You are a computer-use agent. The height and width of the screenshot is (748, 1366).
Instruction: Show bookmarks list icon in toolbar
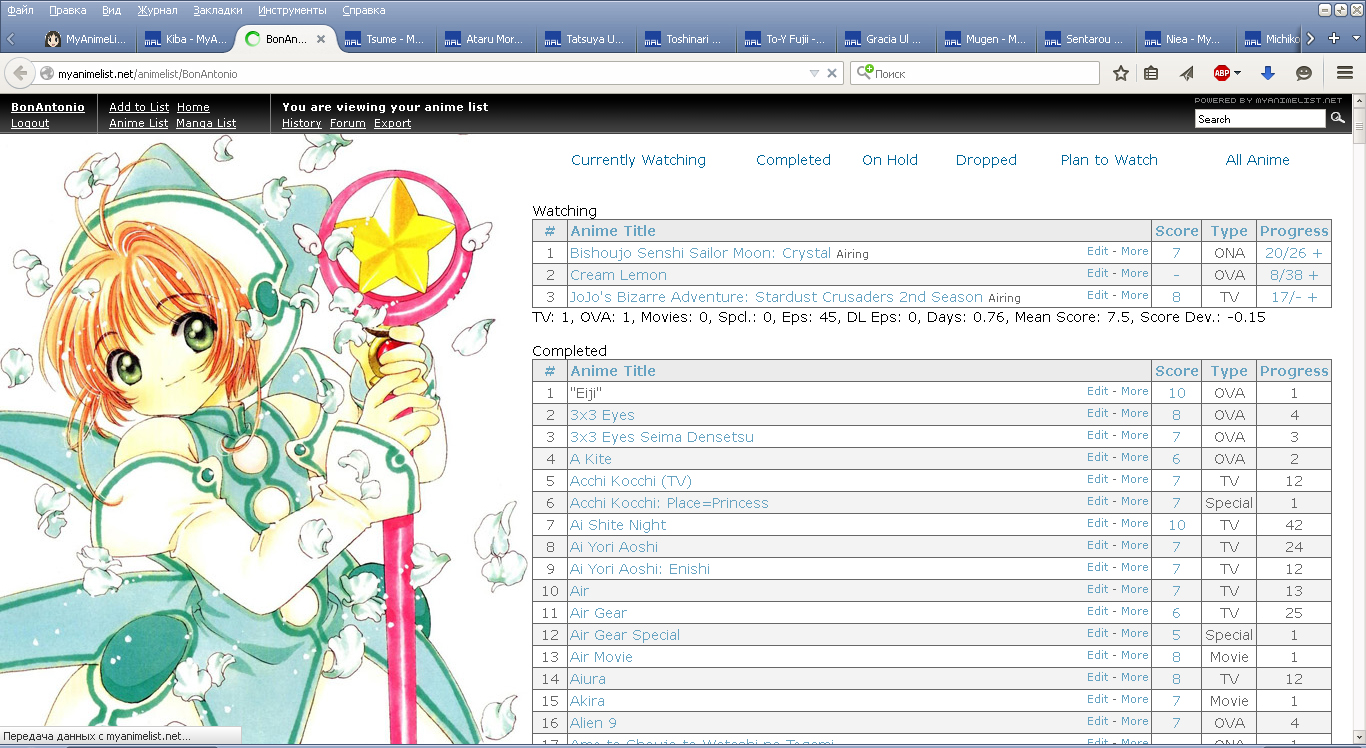click(1151, 73)
